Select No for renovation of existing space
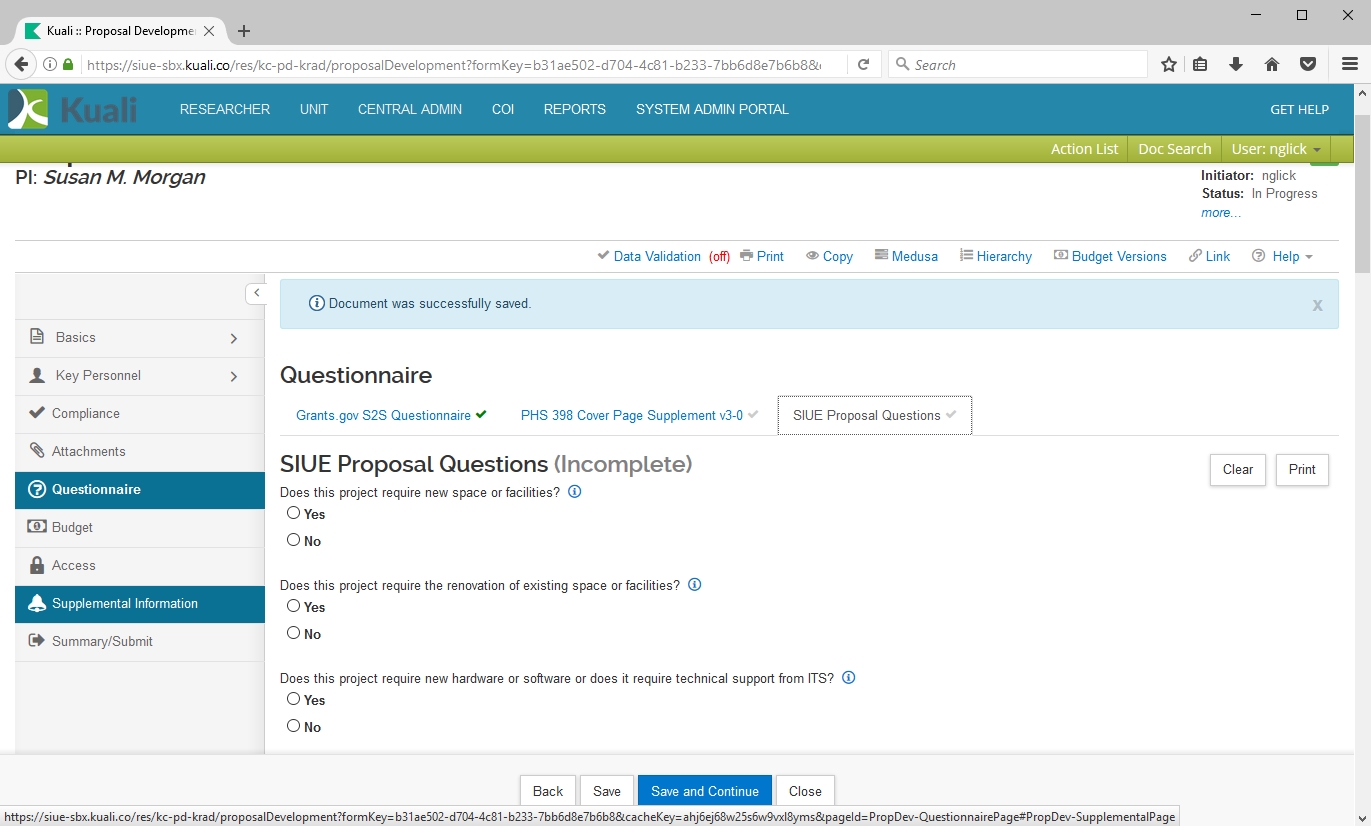 pyautogui.click(x=293, y=633)
